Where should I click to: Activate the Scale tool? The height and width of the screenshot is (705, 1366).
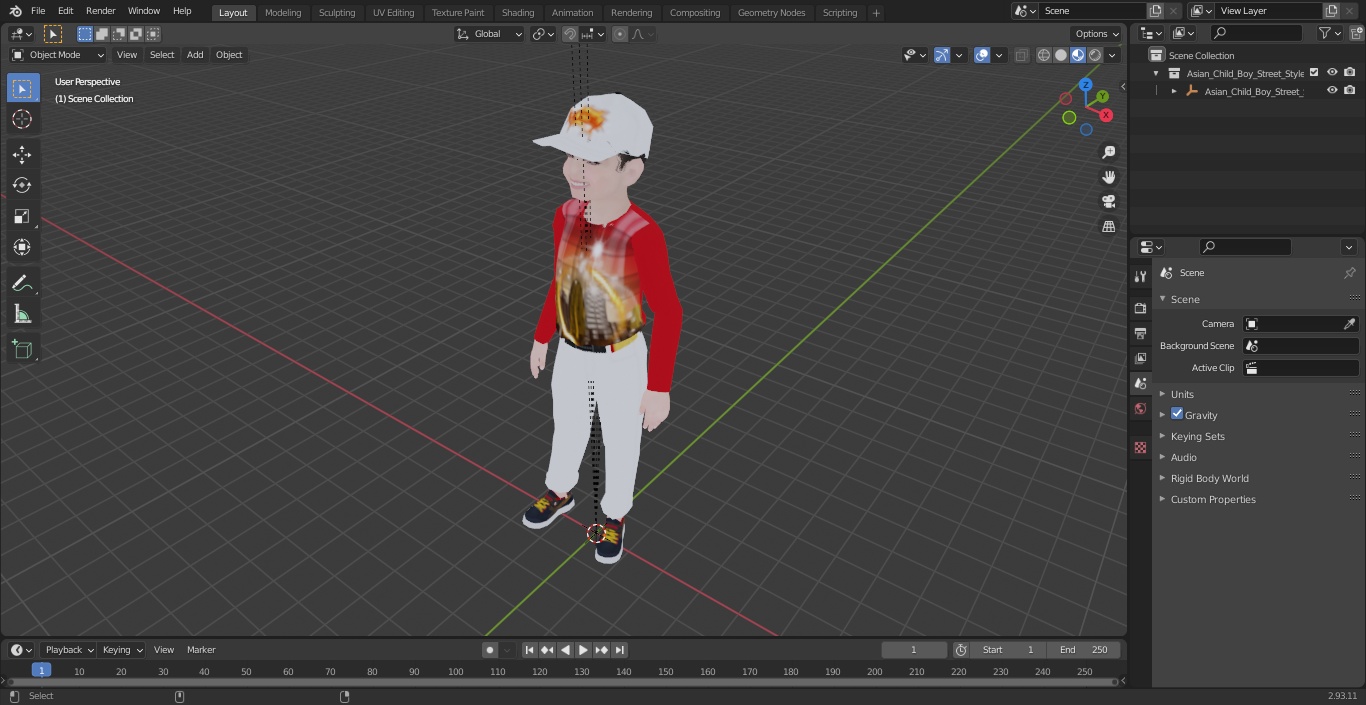tap(22, 216)
